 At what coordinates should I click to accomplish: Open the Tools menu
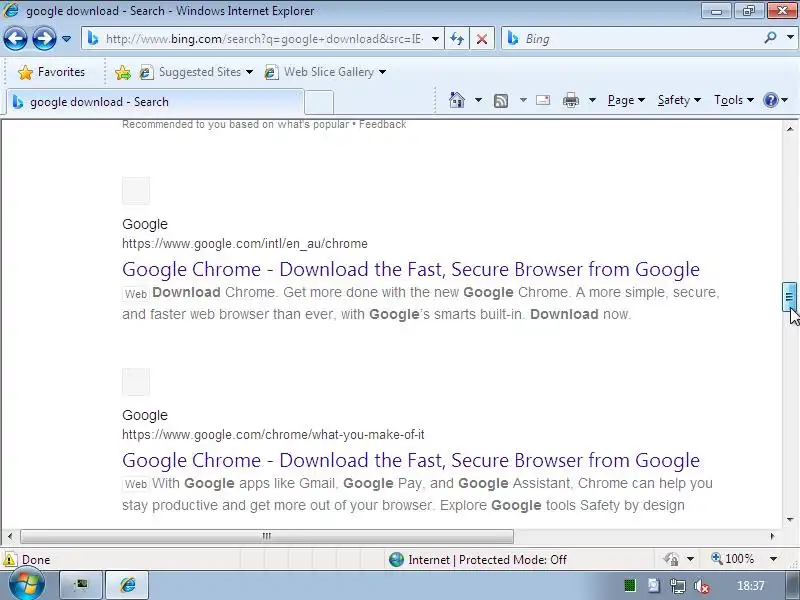(x=734, y=100)
